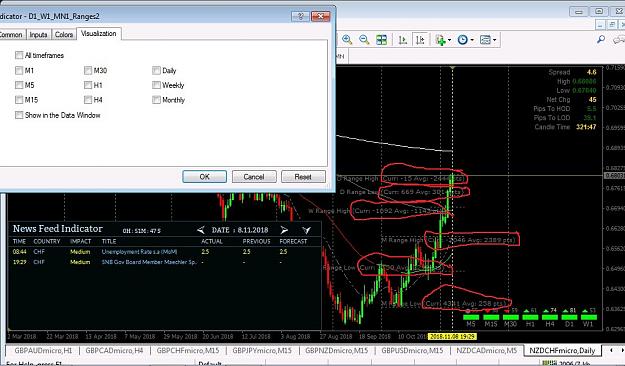The height and width of the screenshot is (366, 625).
Task: Select the SNB Gov Board Member news row
Action: point(164,262)
